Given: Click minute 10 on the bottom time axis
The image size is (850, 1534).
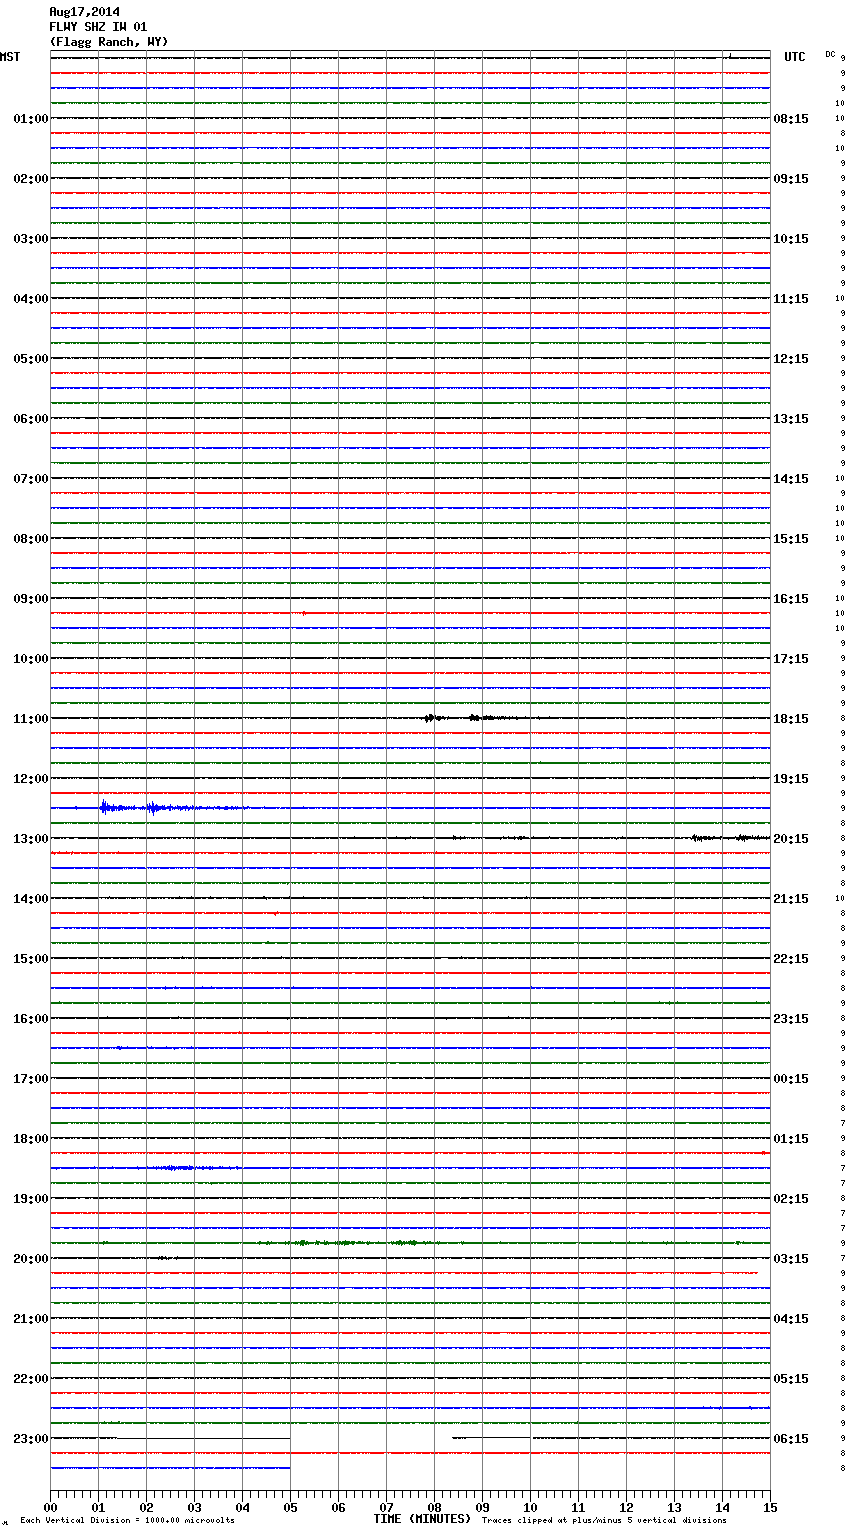Looking at the screenshot, I should coord(530,1508).
